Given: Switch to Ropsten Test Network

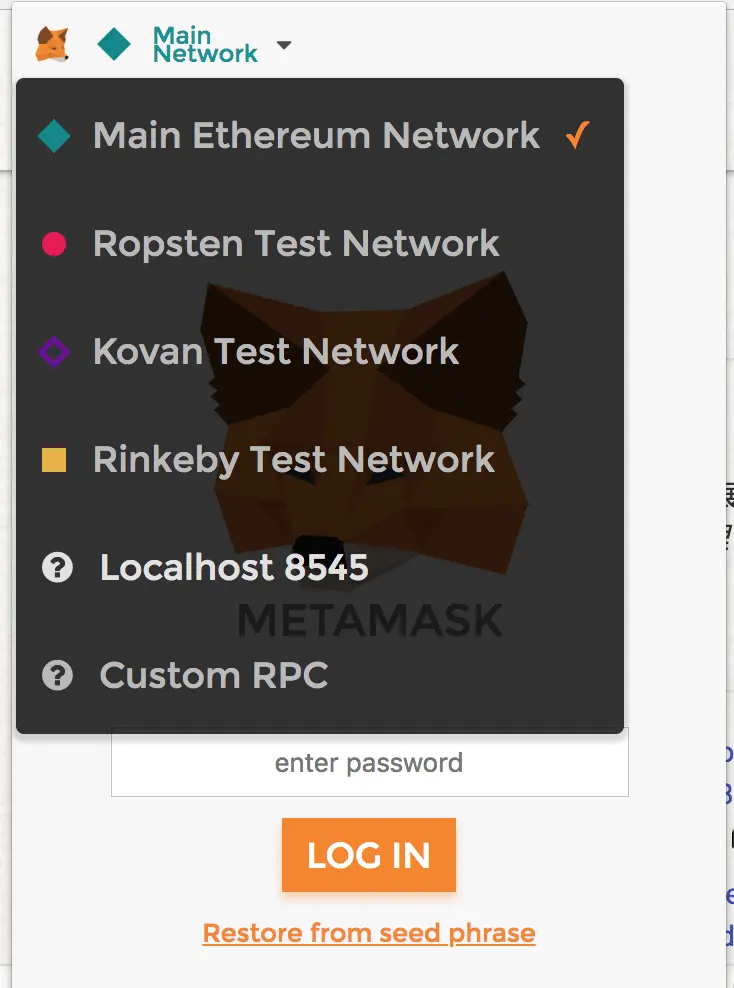Looking at the screenshot, I should click(x=296, y=244).
